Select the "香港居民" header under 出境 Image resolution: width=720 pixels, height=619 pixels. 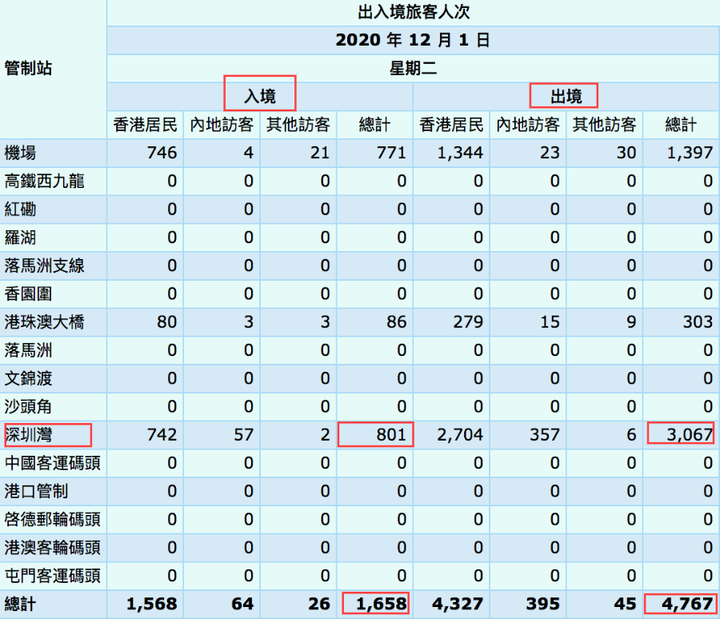click(x=451, y=124)
